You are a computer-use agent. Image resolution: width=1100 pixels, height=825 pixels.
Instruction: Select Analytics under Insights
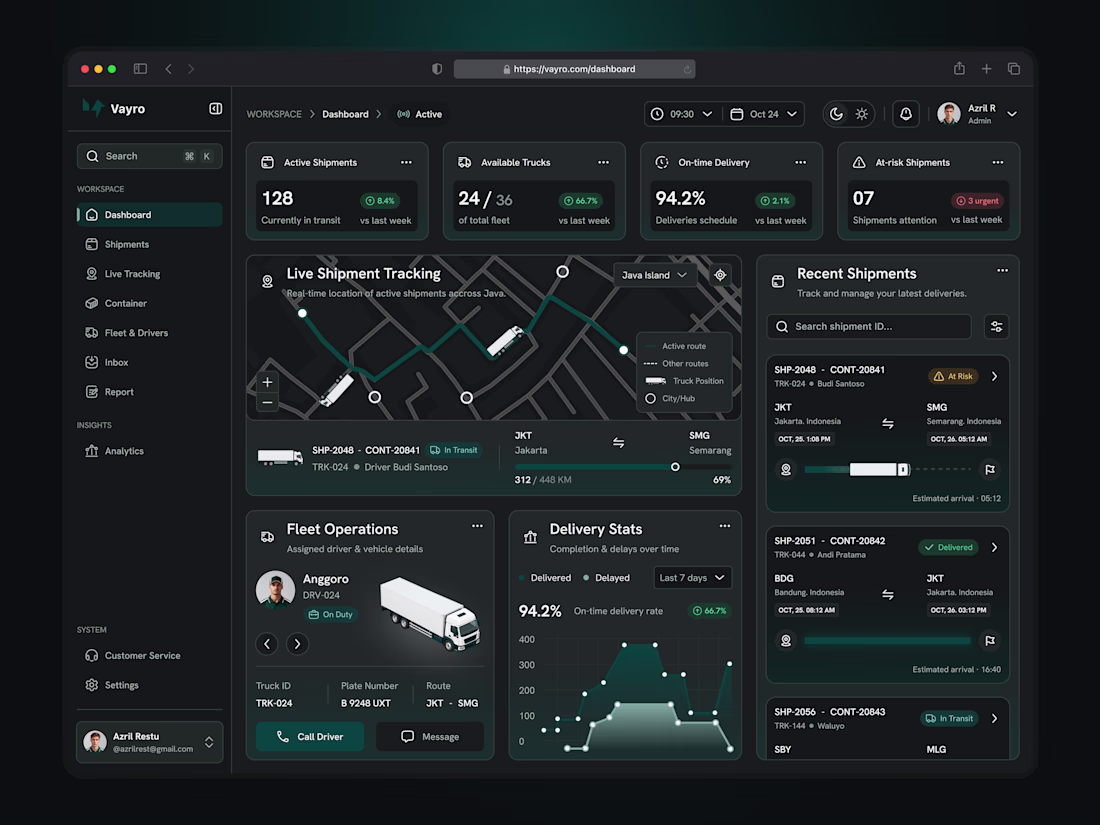[149, 451]
